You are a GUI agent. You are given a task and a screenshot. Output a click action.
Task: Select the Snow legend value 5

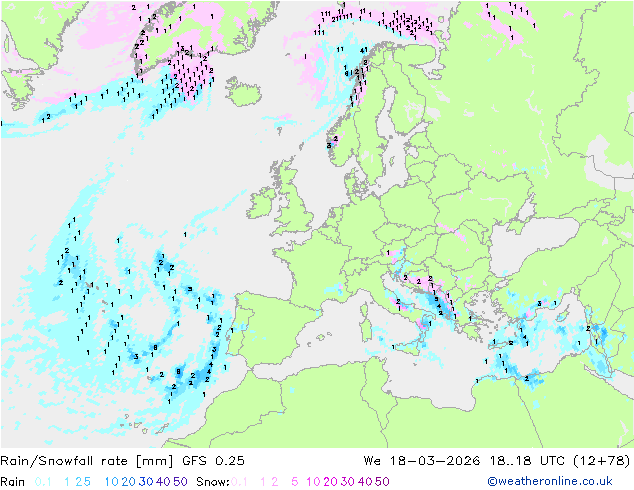point(295,482)
